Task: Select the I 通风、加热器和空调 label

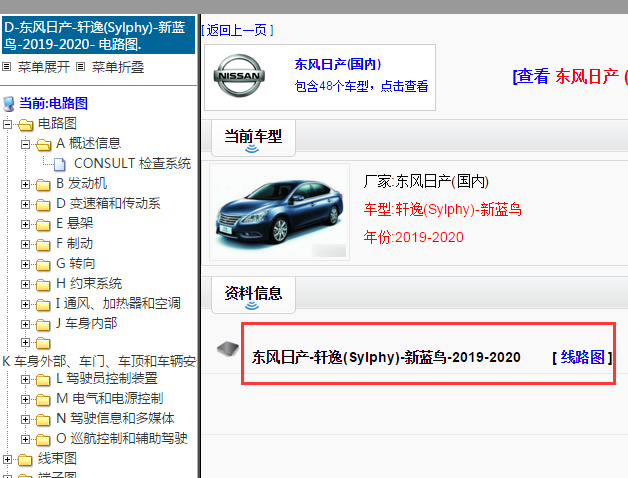Action: pos(118,304)
